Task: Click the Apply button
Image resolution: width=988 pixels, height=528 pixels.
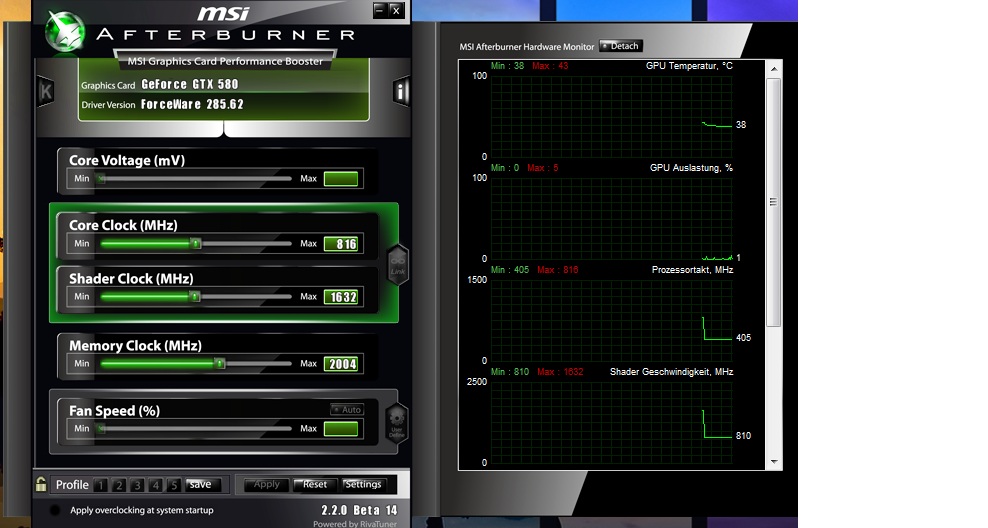Action: 266,485
